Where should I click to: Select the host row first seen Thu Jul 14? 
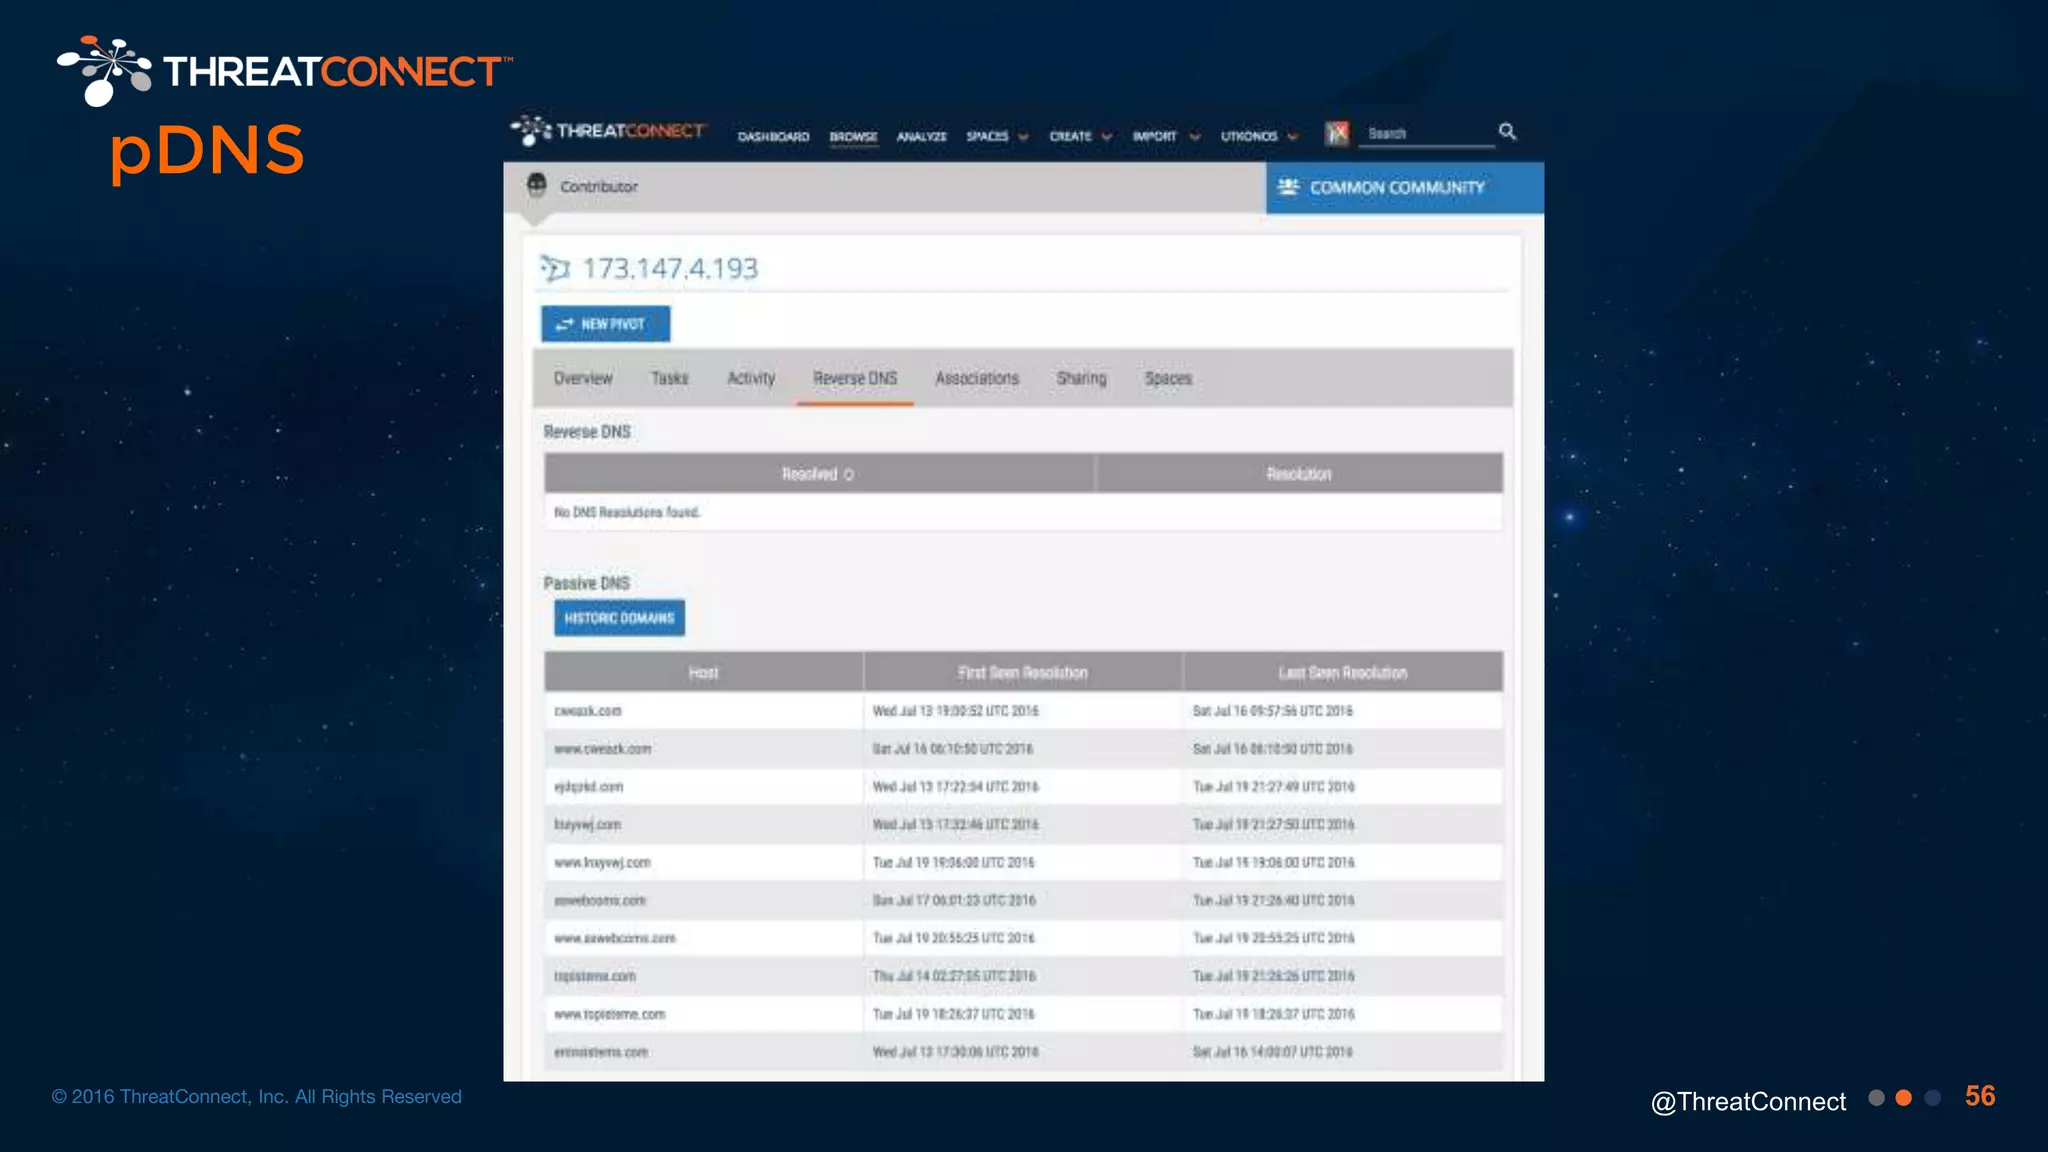1023,976
